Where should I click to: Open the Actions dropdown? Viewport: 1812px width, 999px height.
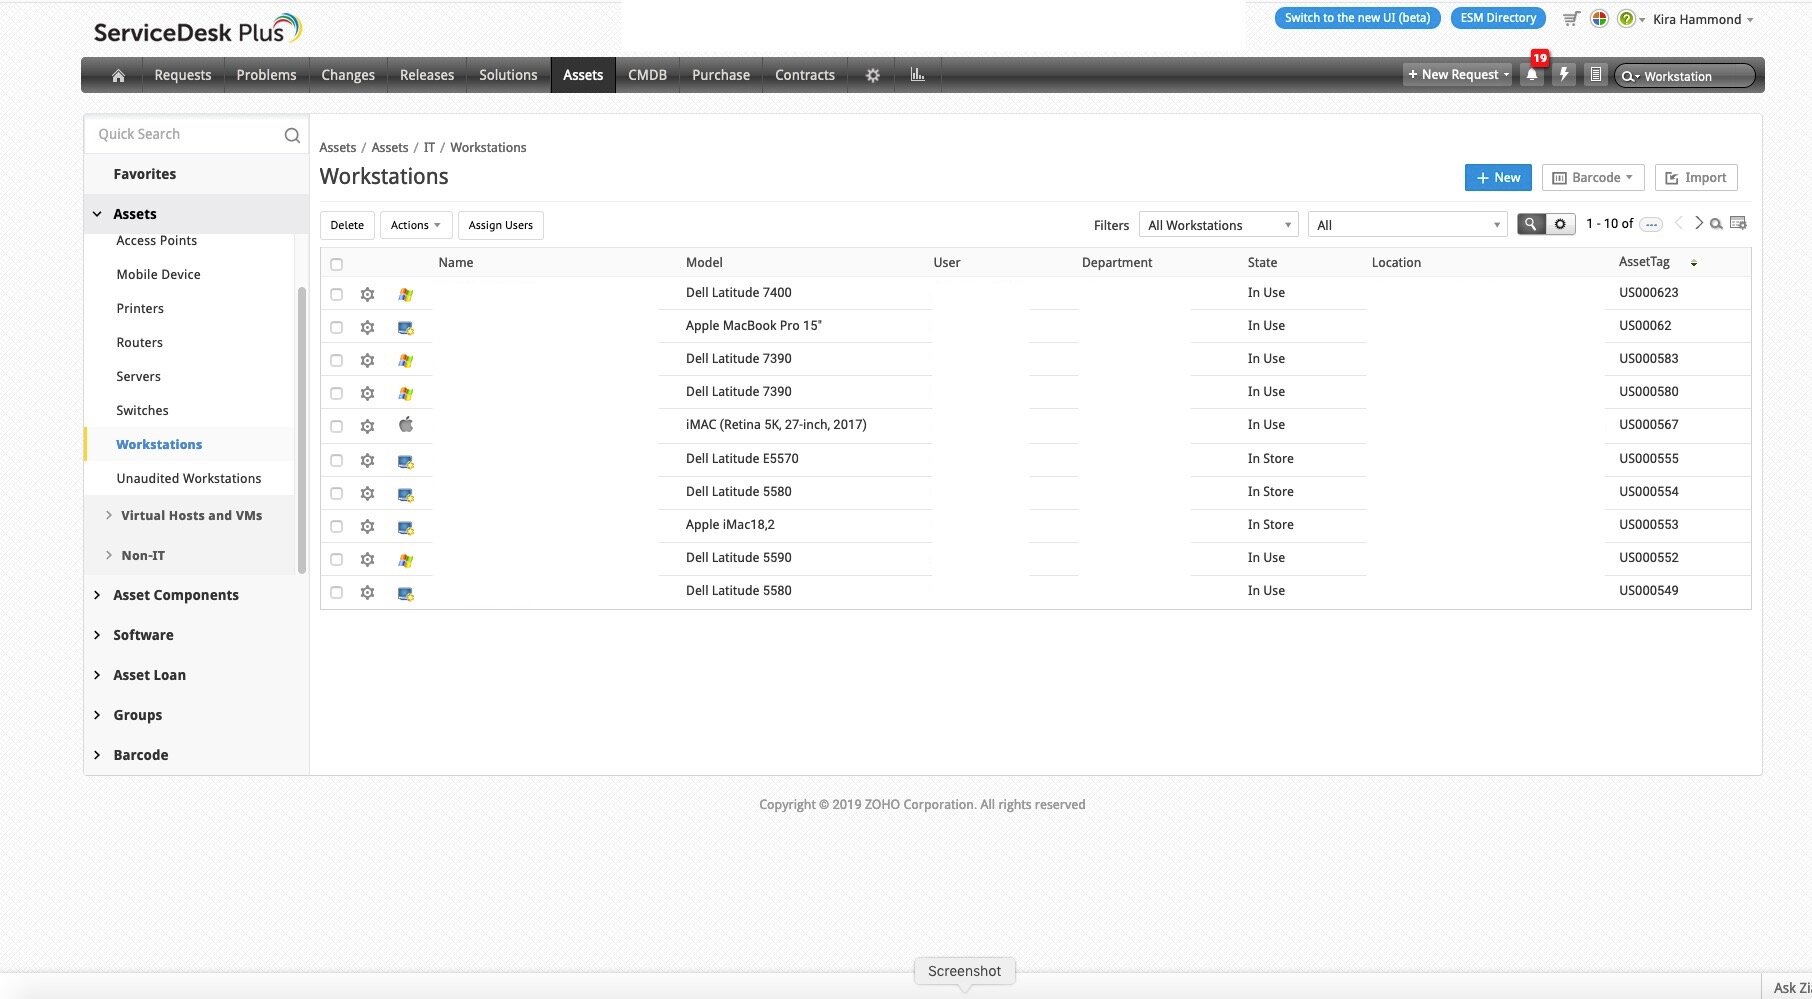[415, 225]
